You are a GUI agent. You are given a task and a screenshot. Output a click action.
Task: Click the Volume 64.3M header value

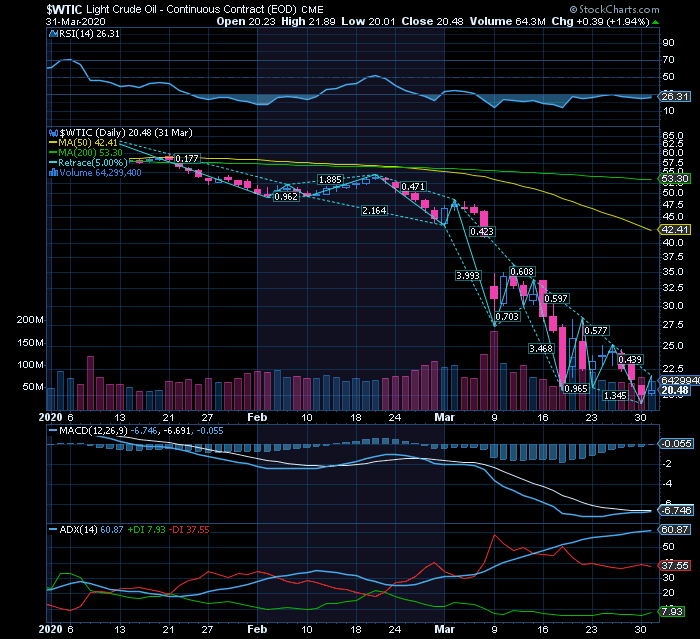[x=507, y=21]
